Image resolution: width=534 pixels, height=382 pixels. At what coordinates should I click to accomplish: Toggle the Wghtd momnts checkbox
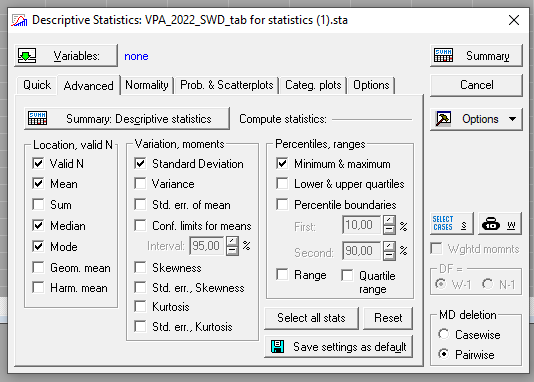pyautogui.click(x=436, y=249)
